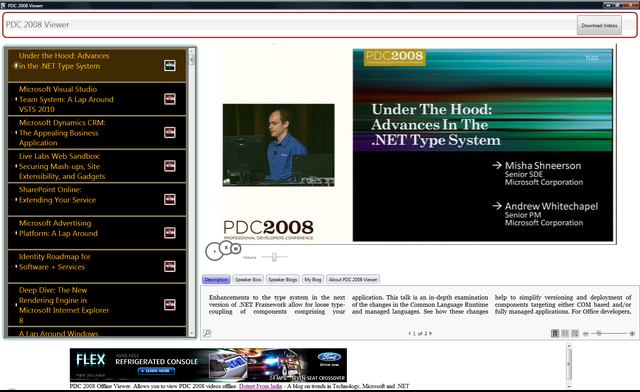640x392 pixels.
Task: Click the PDC 2008 Viewer header title
Action: [x=38, y=24]
